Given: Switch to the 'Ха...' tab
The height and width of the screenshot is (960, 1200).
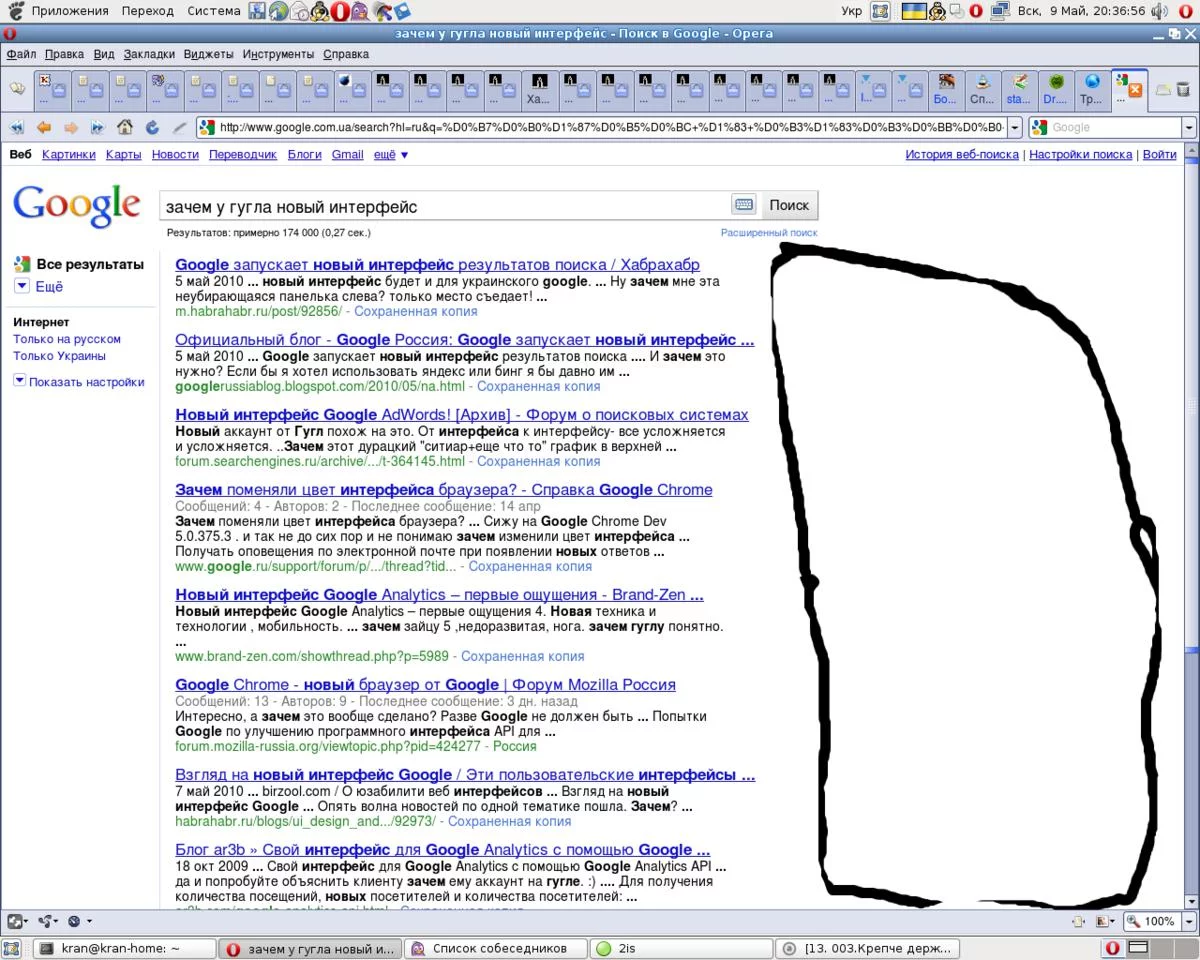Looking at the screenshot, I should (x=539, y=89).
